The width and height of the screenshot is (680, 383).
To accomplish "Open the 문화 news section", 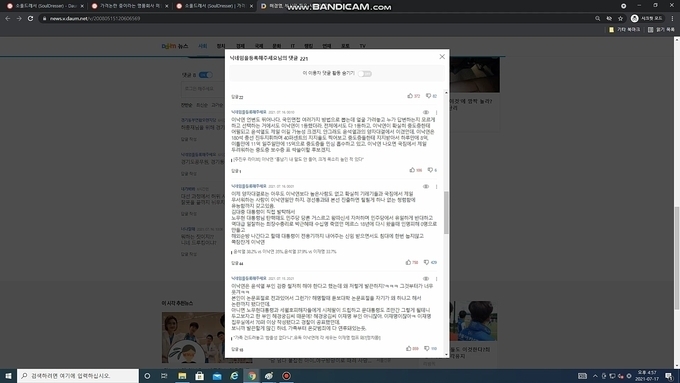I will point(277,46).
